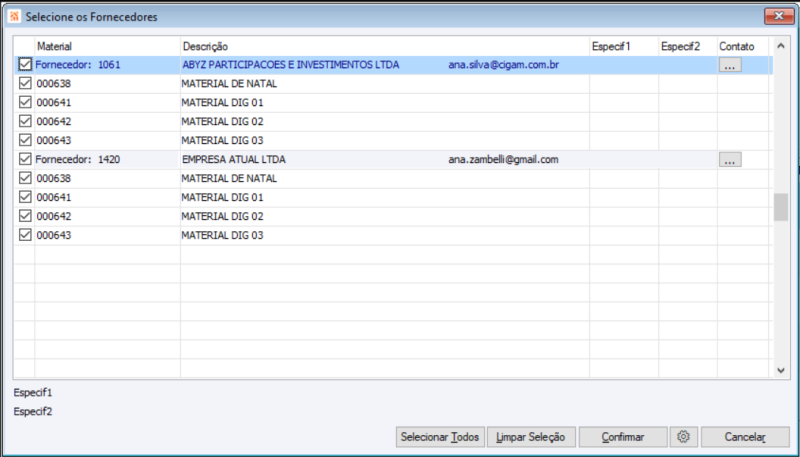Click code 000641 under Fornecedor 1061
This screenshot has width=800, height=457.
click(54, 103)
